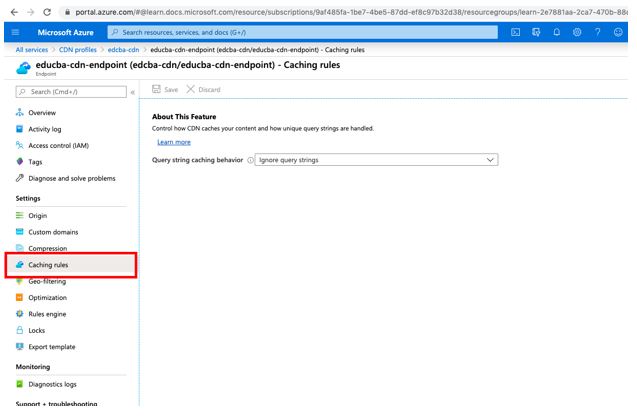Open Diagnose and solve problems item
This screenshot has height=416, width=637.
click(x=71, y=178)
